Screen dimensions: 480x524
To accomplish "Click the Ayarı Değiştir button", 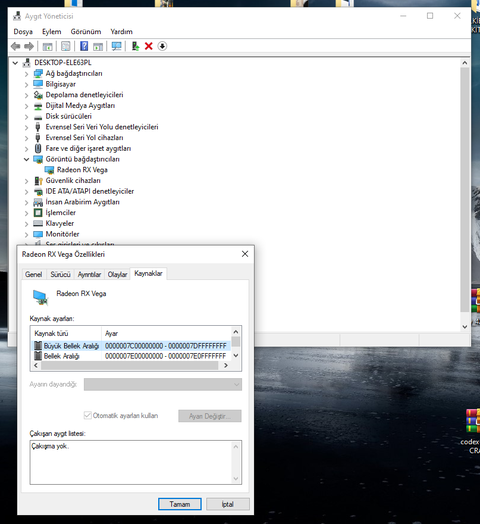I will coord(210,416).
